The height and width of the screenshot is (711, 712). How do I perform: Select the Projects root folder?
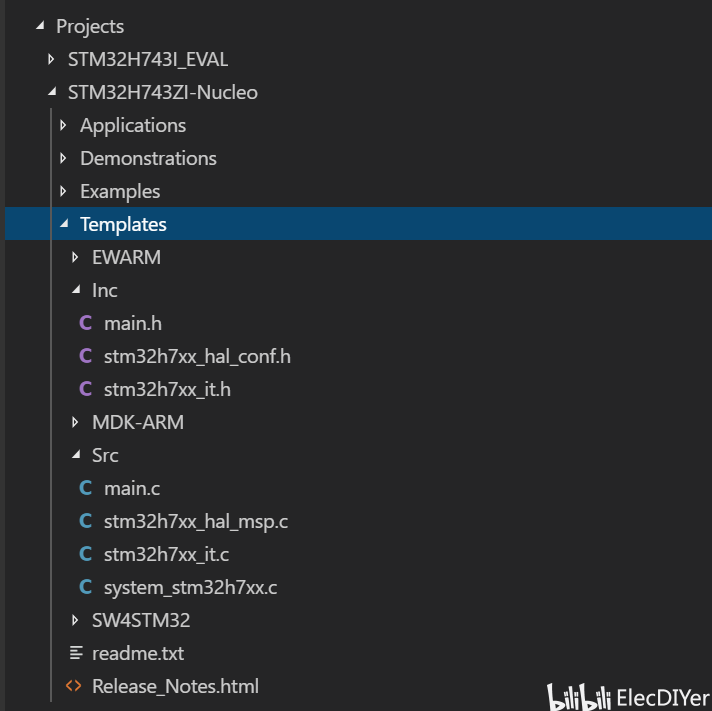[x=90, y=27]
